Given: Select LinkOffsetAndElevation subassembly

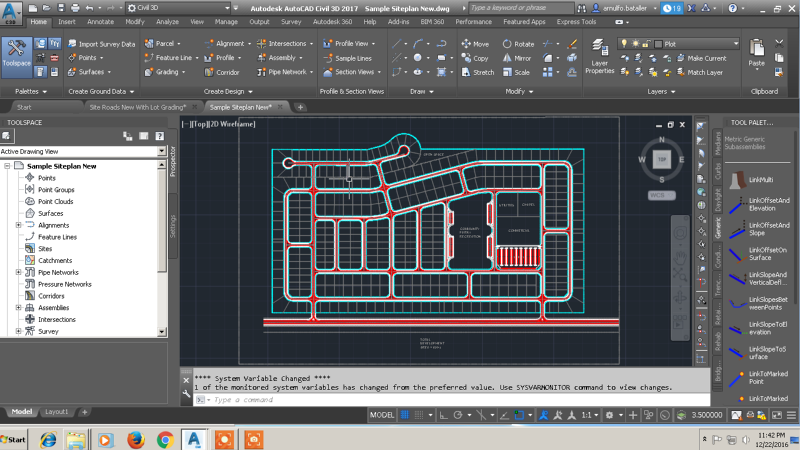Looking at the screenshot, I should click(759, 205).
